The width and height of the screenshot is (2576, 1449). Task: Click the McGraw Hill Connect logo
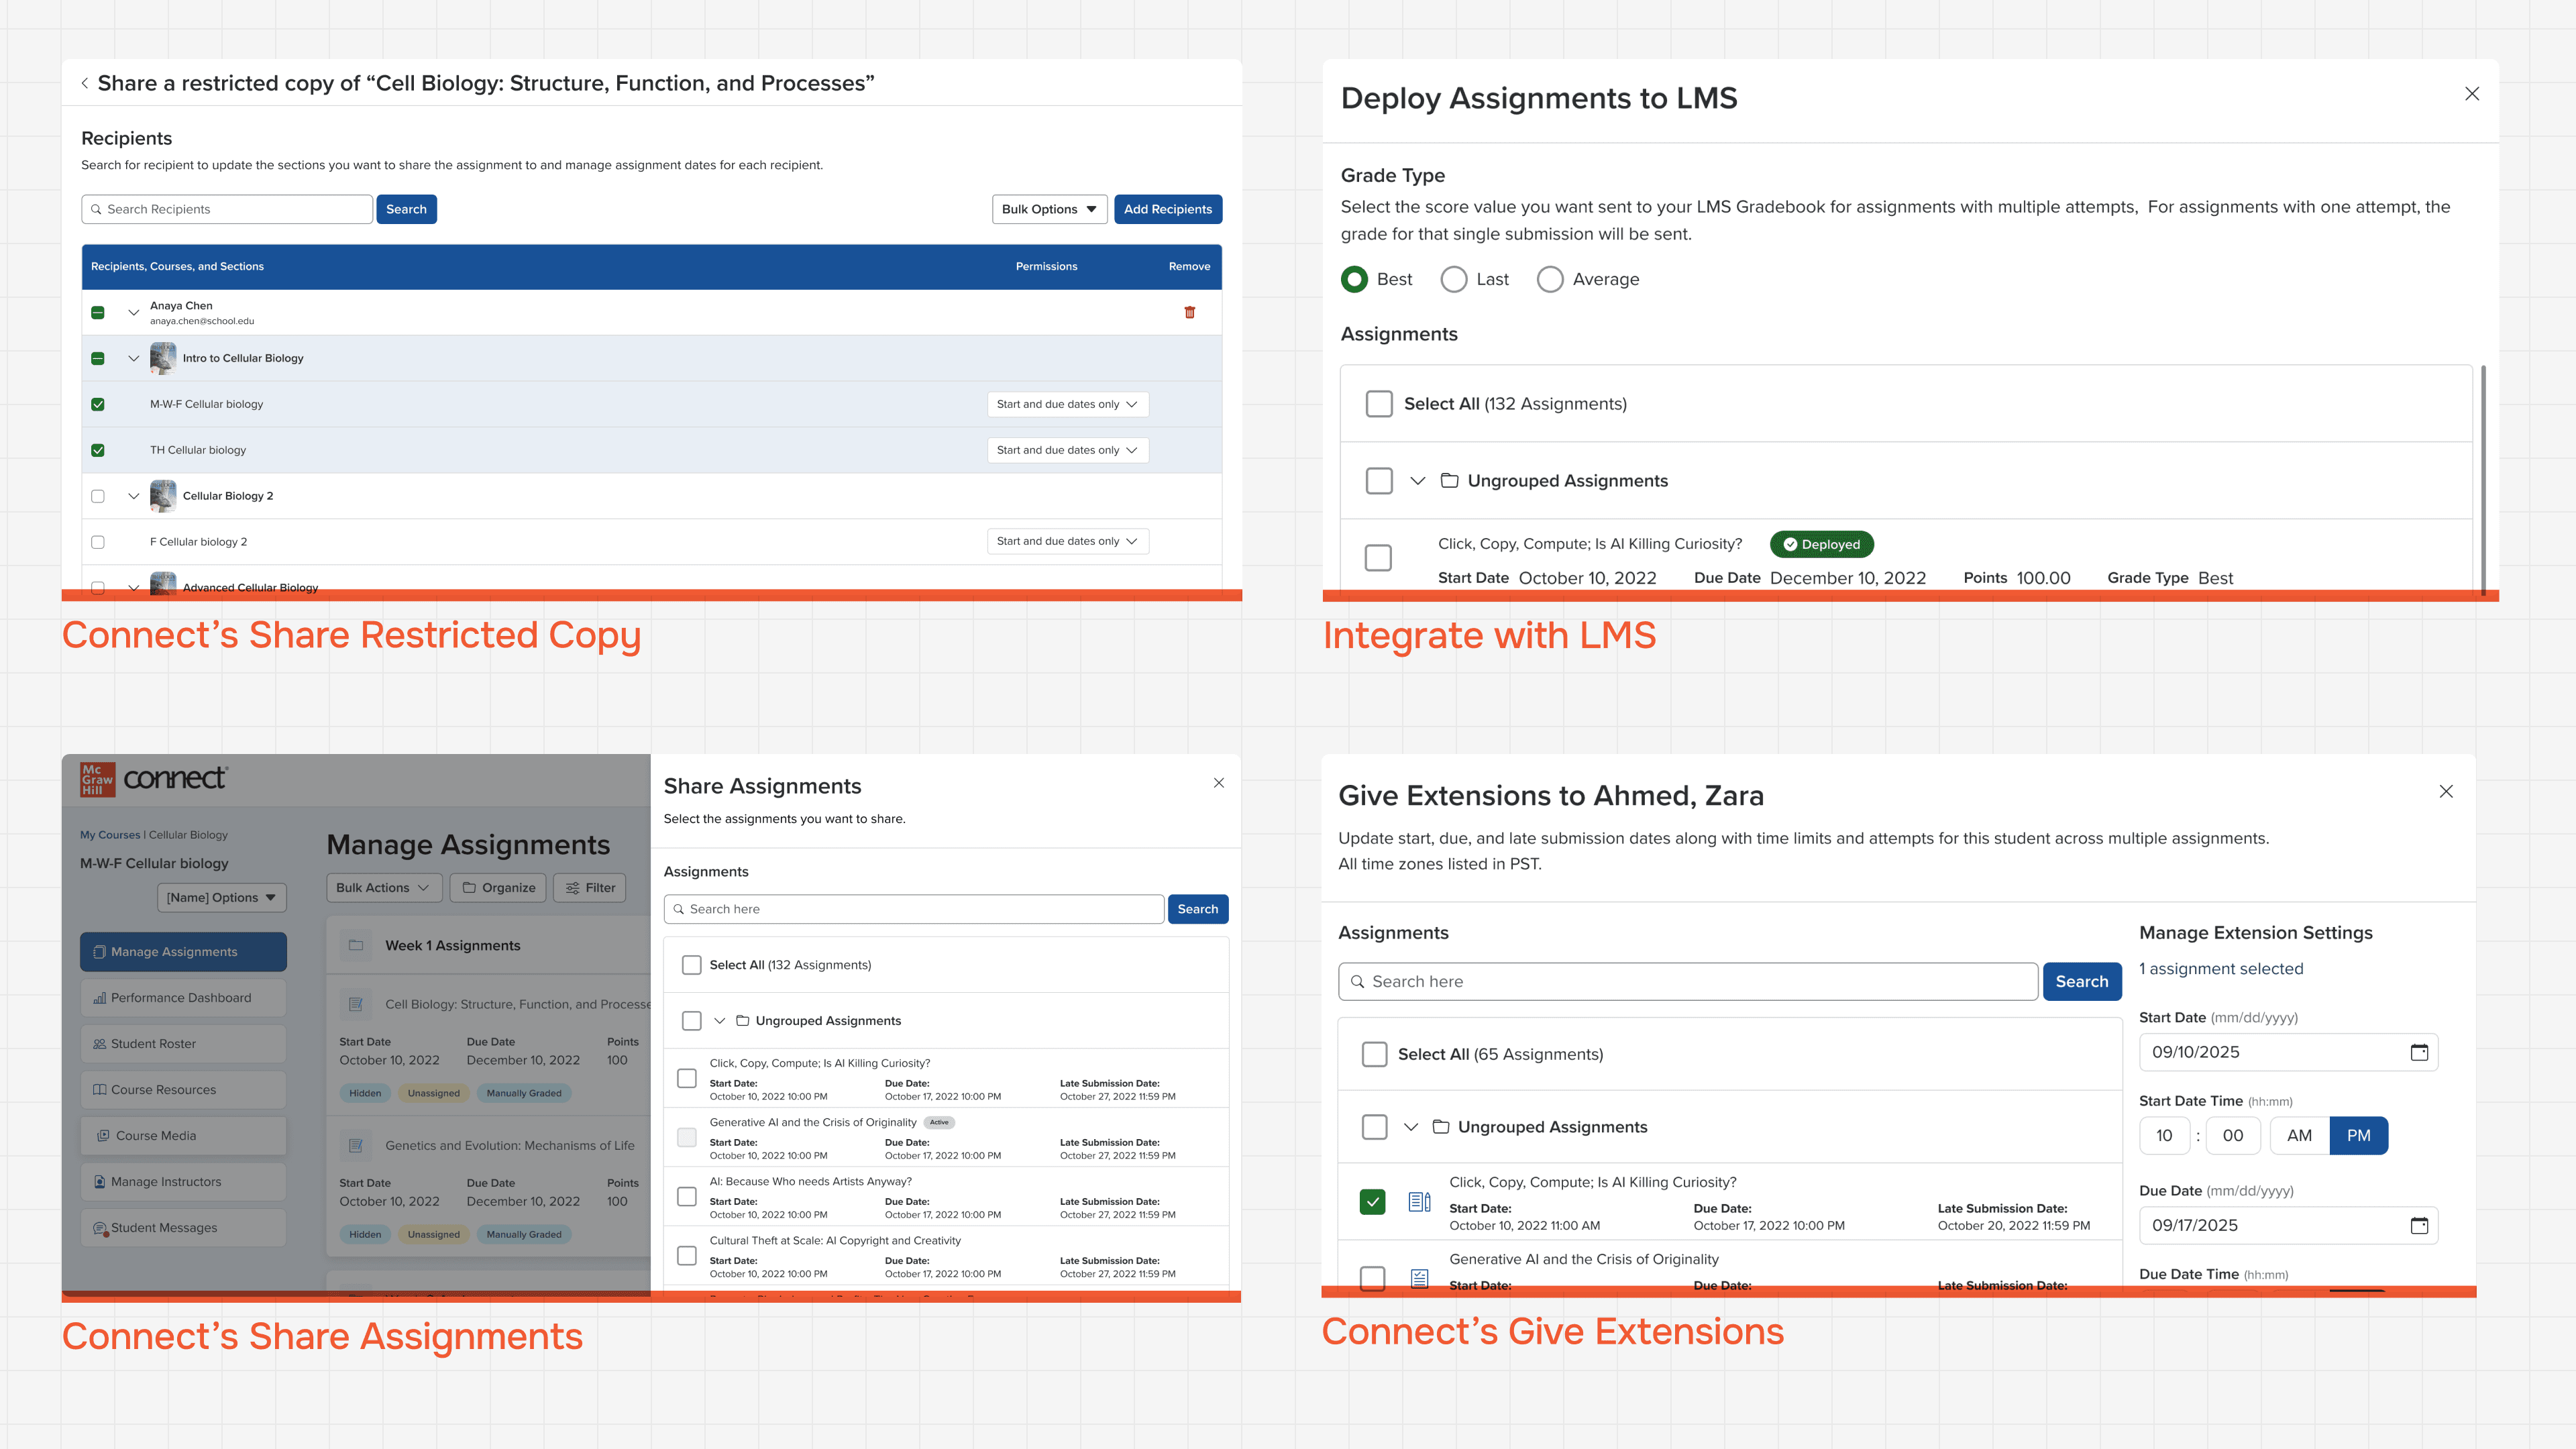154,779
